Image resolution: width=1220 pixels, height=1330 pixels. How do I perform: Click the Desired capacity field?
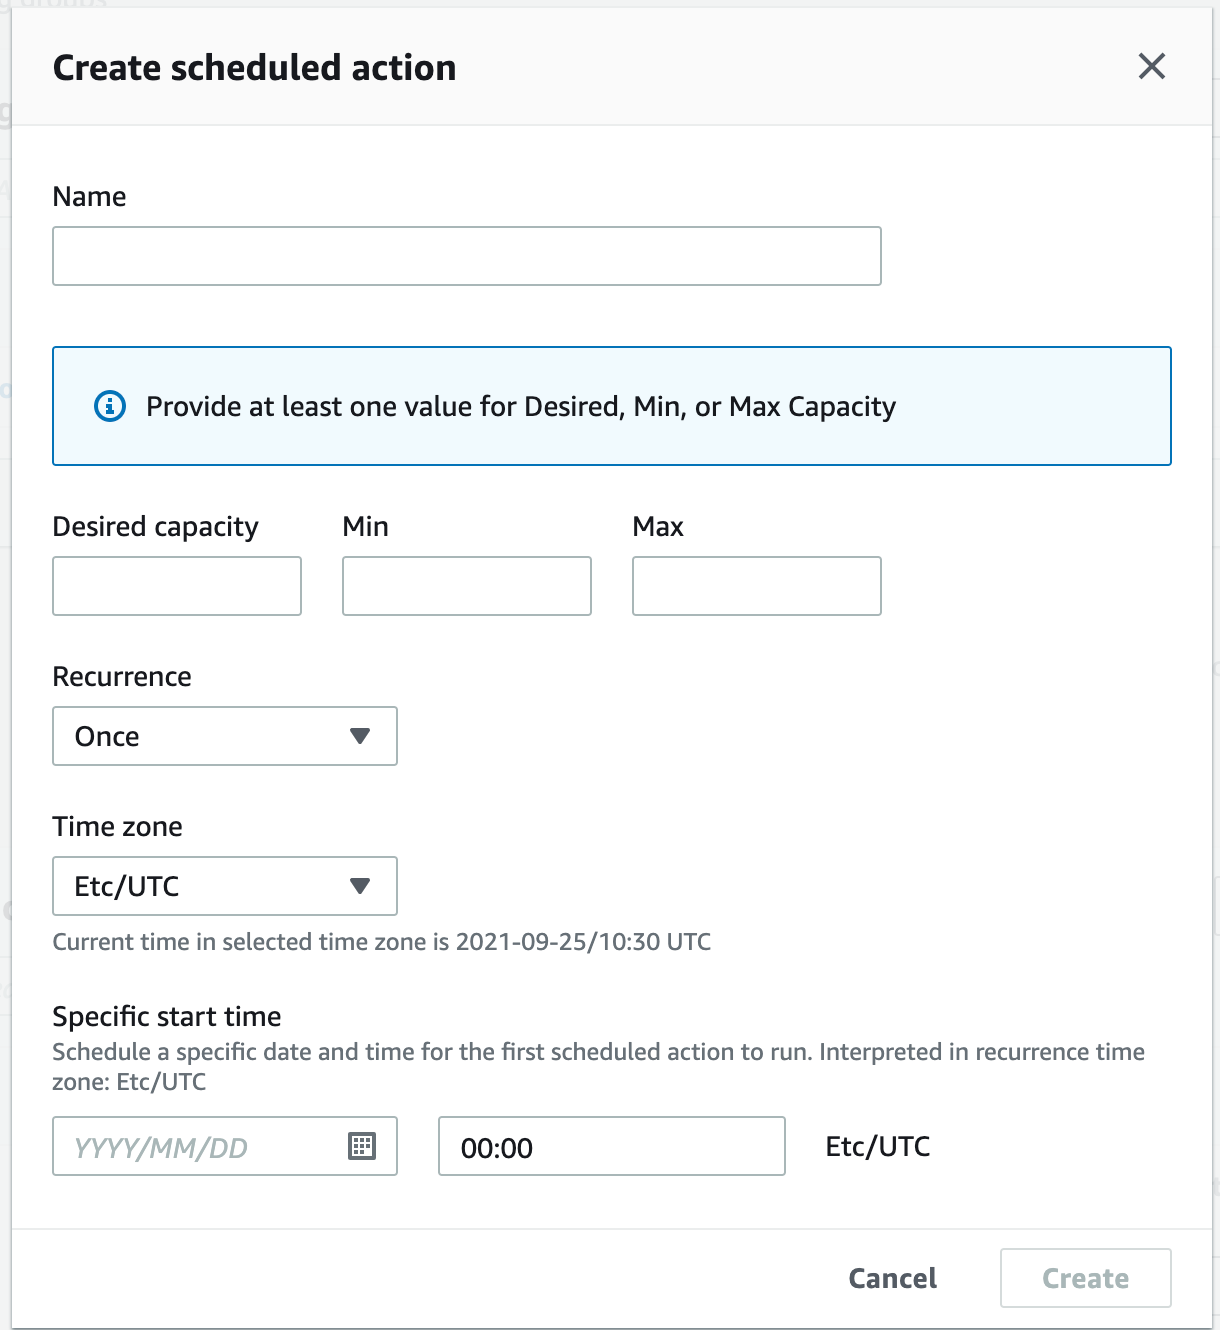click(x=176, y=586)
